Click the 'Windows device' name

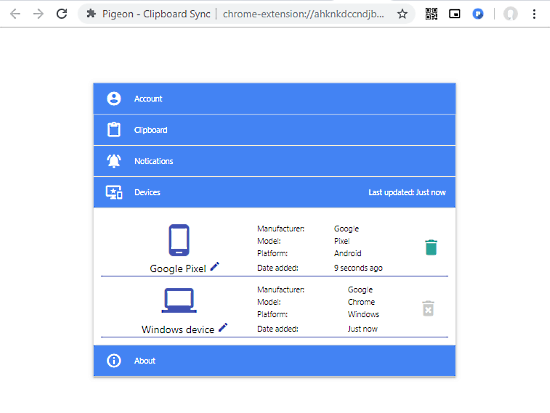(x=178, y=329)
